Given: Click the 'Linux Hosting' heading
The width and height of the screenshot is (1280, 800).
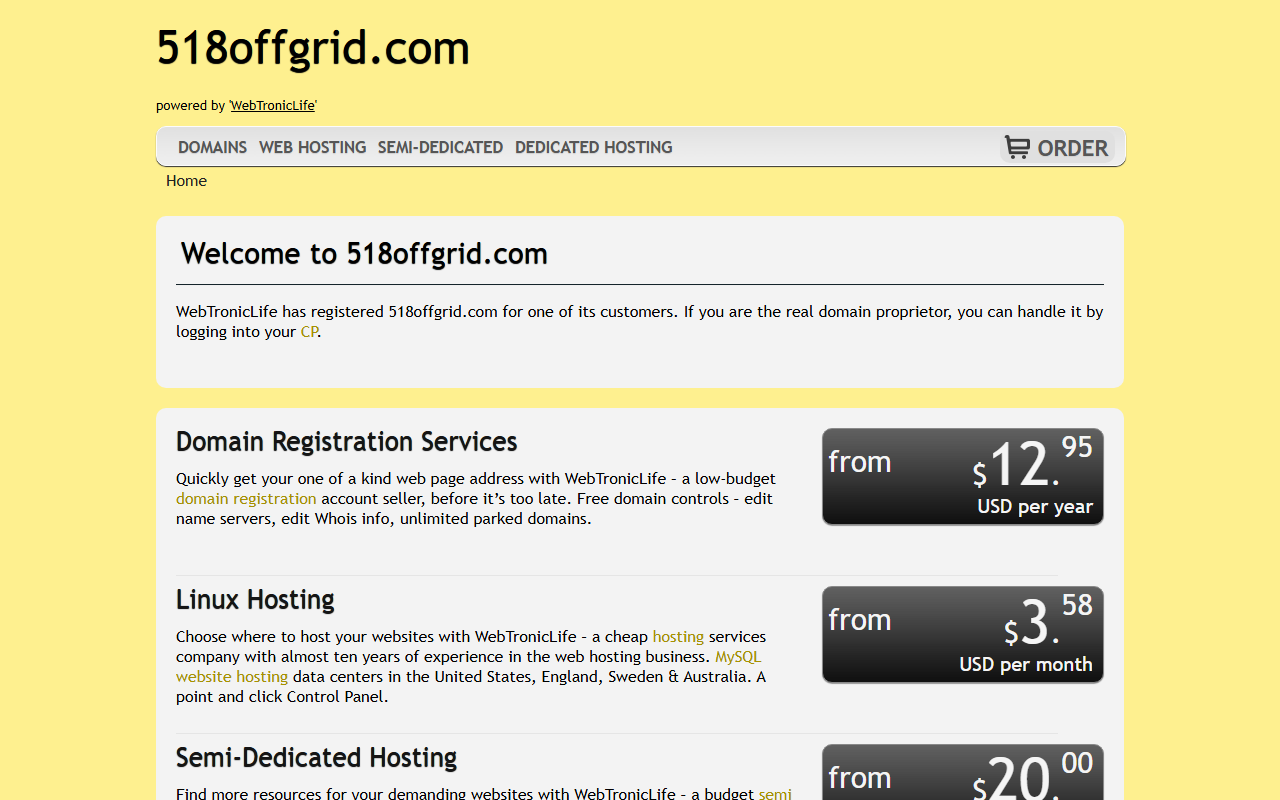Looking at the screenshot, I should [255, 599].
